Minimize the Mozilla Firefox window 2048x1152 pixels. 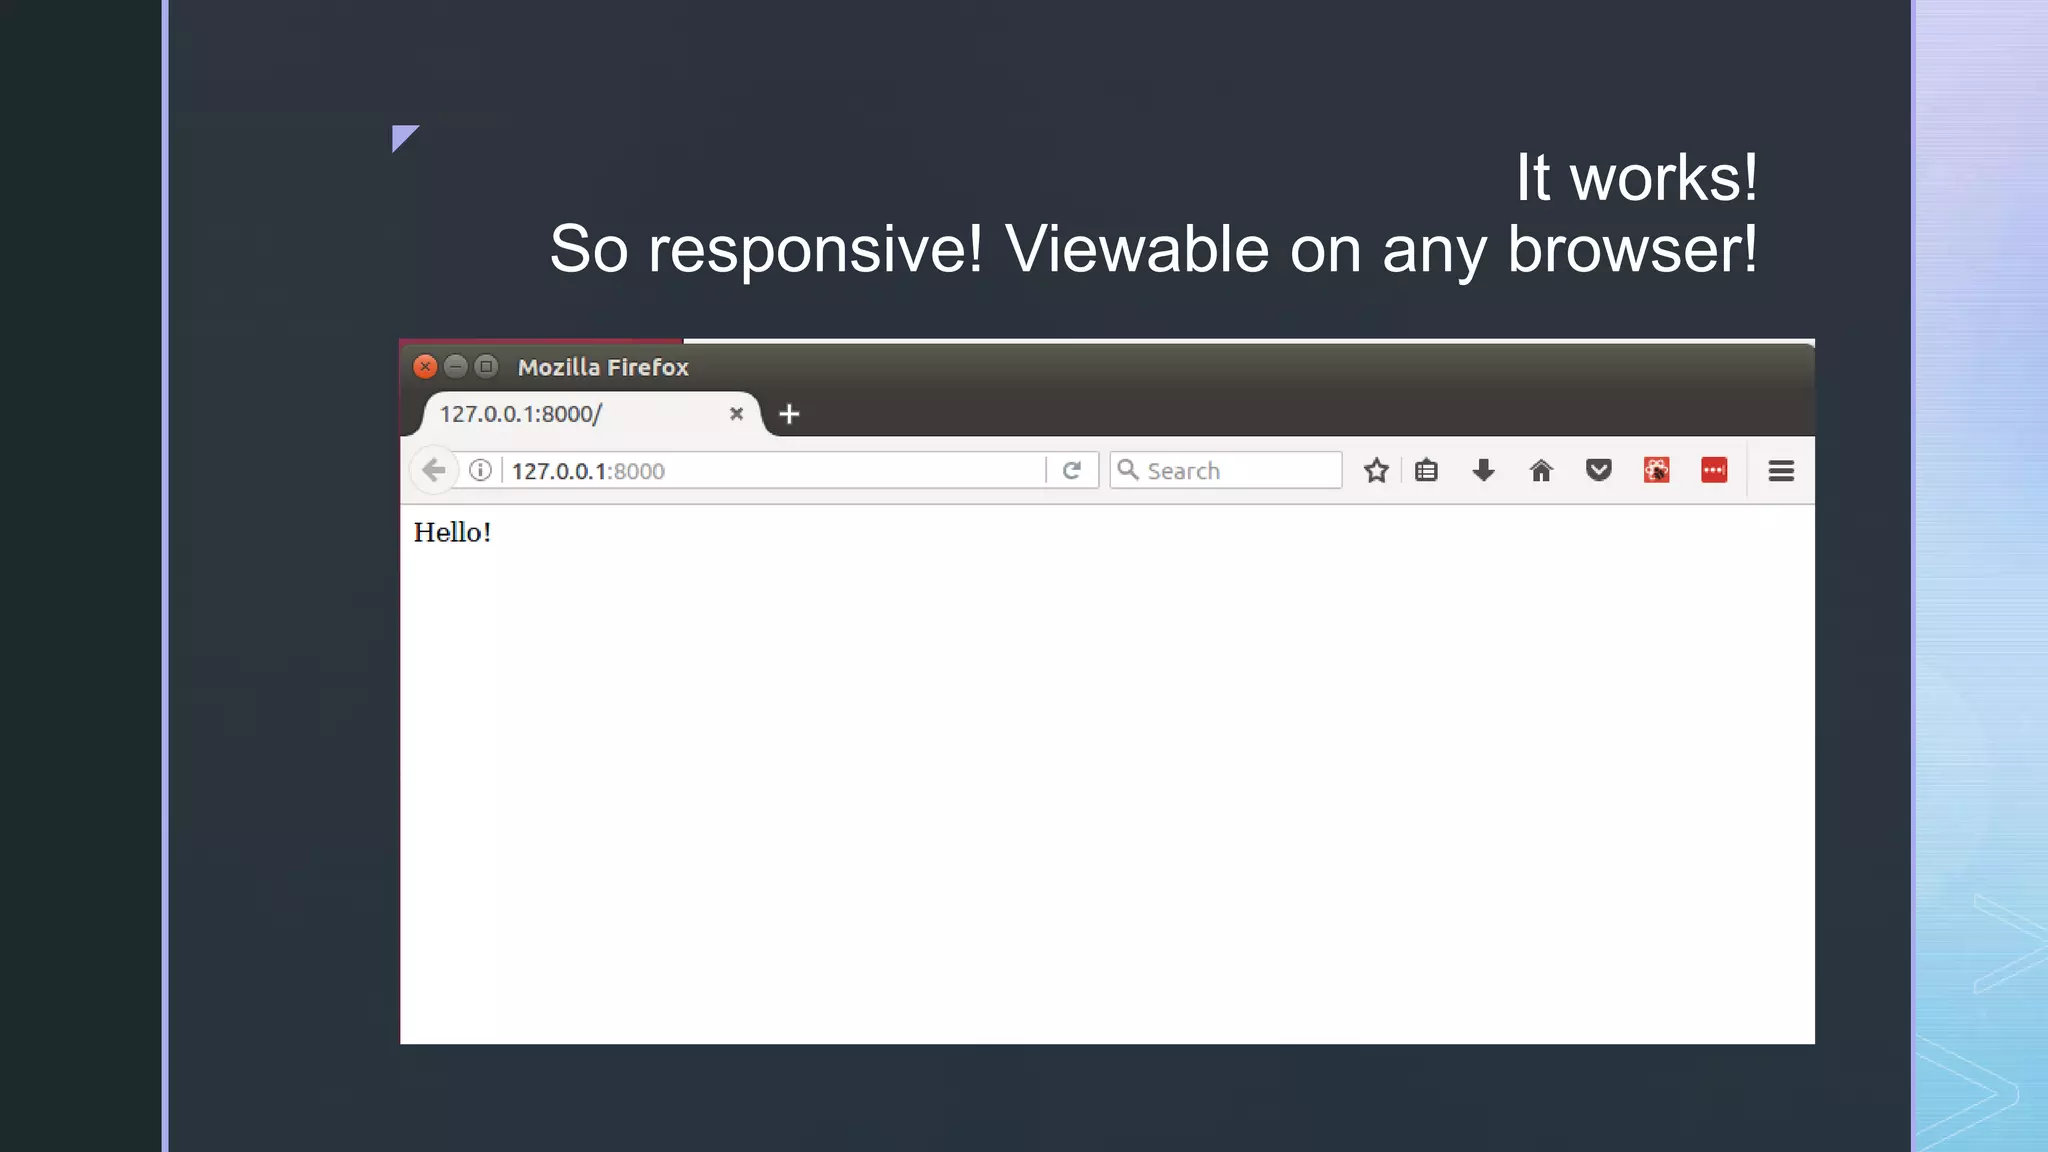[x=456, y=366]
